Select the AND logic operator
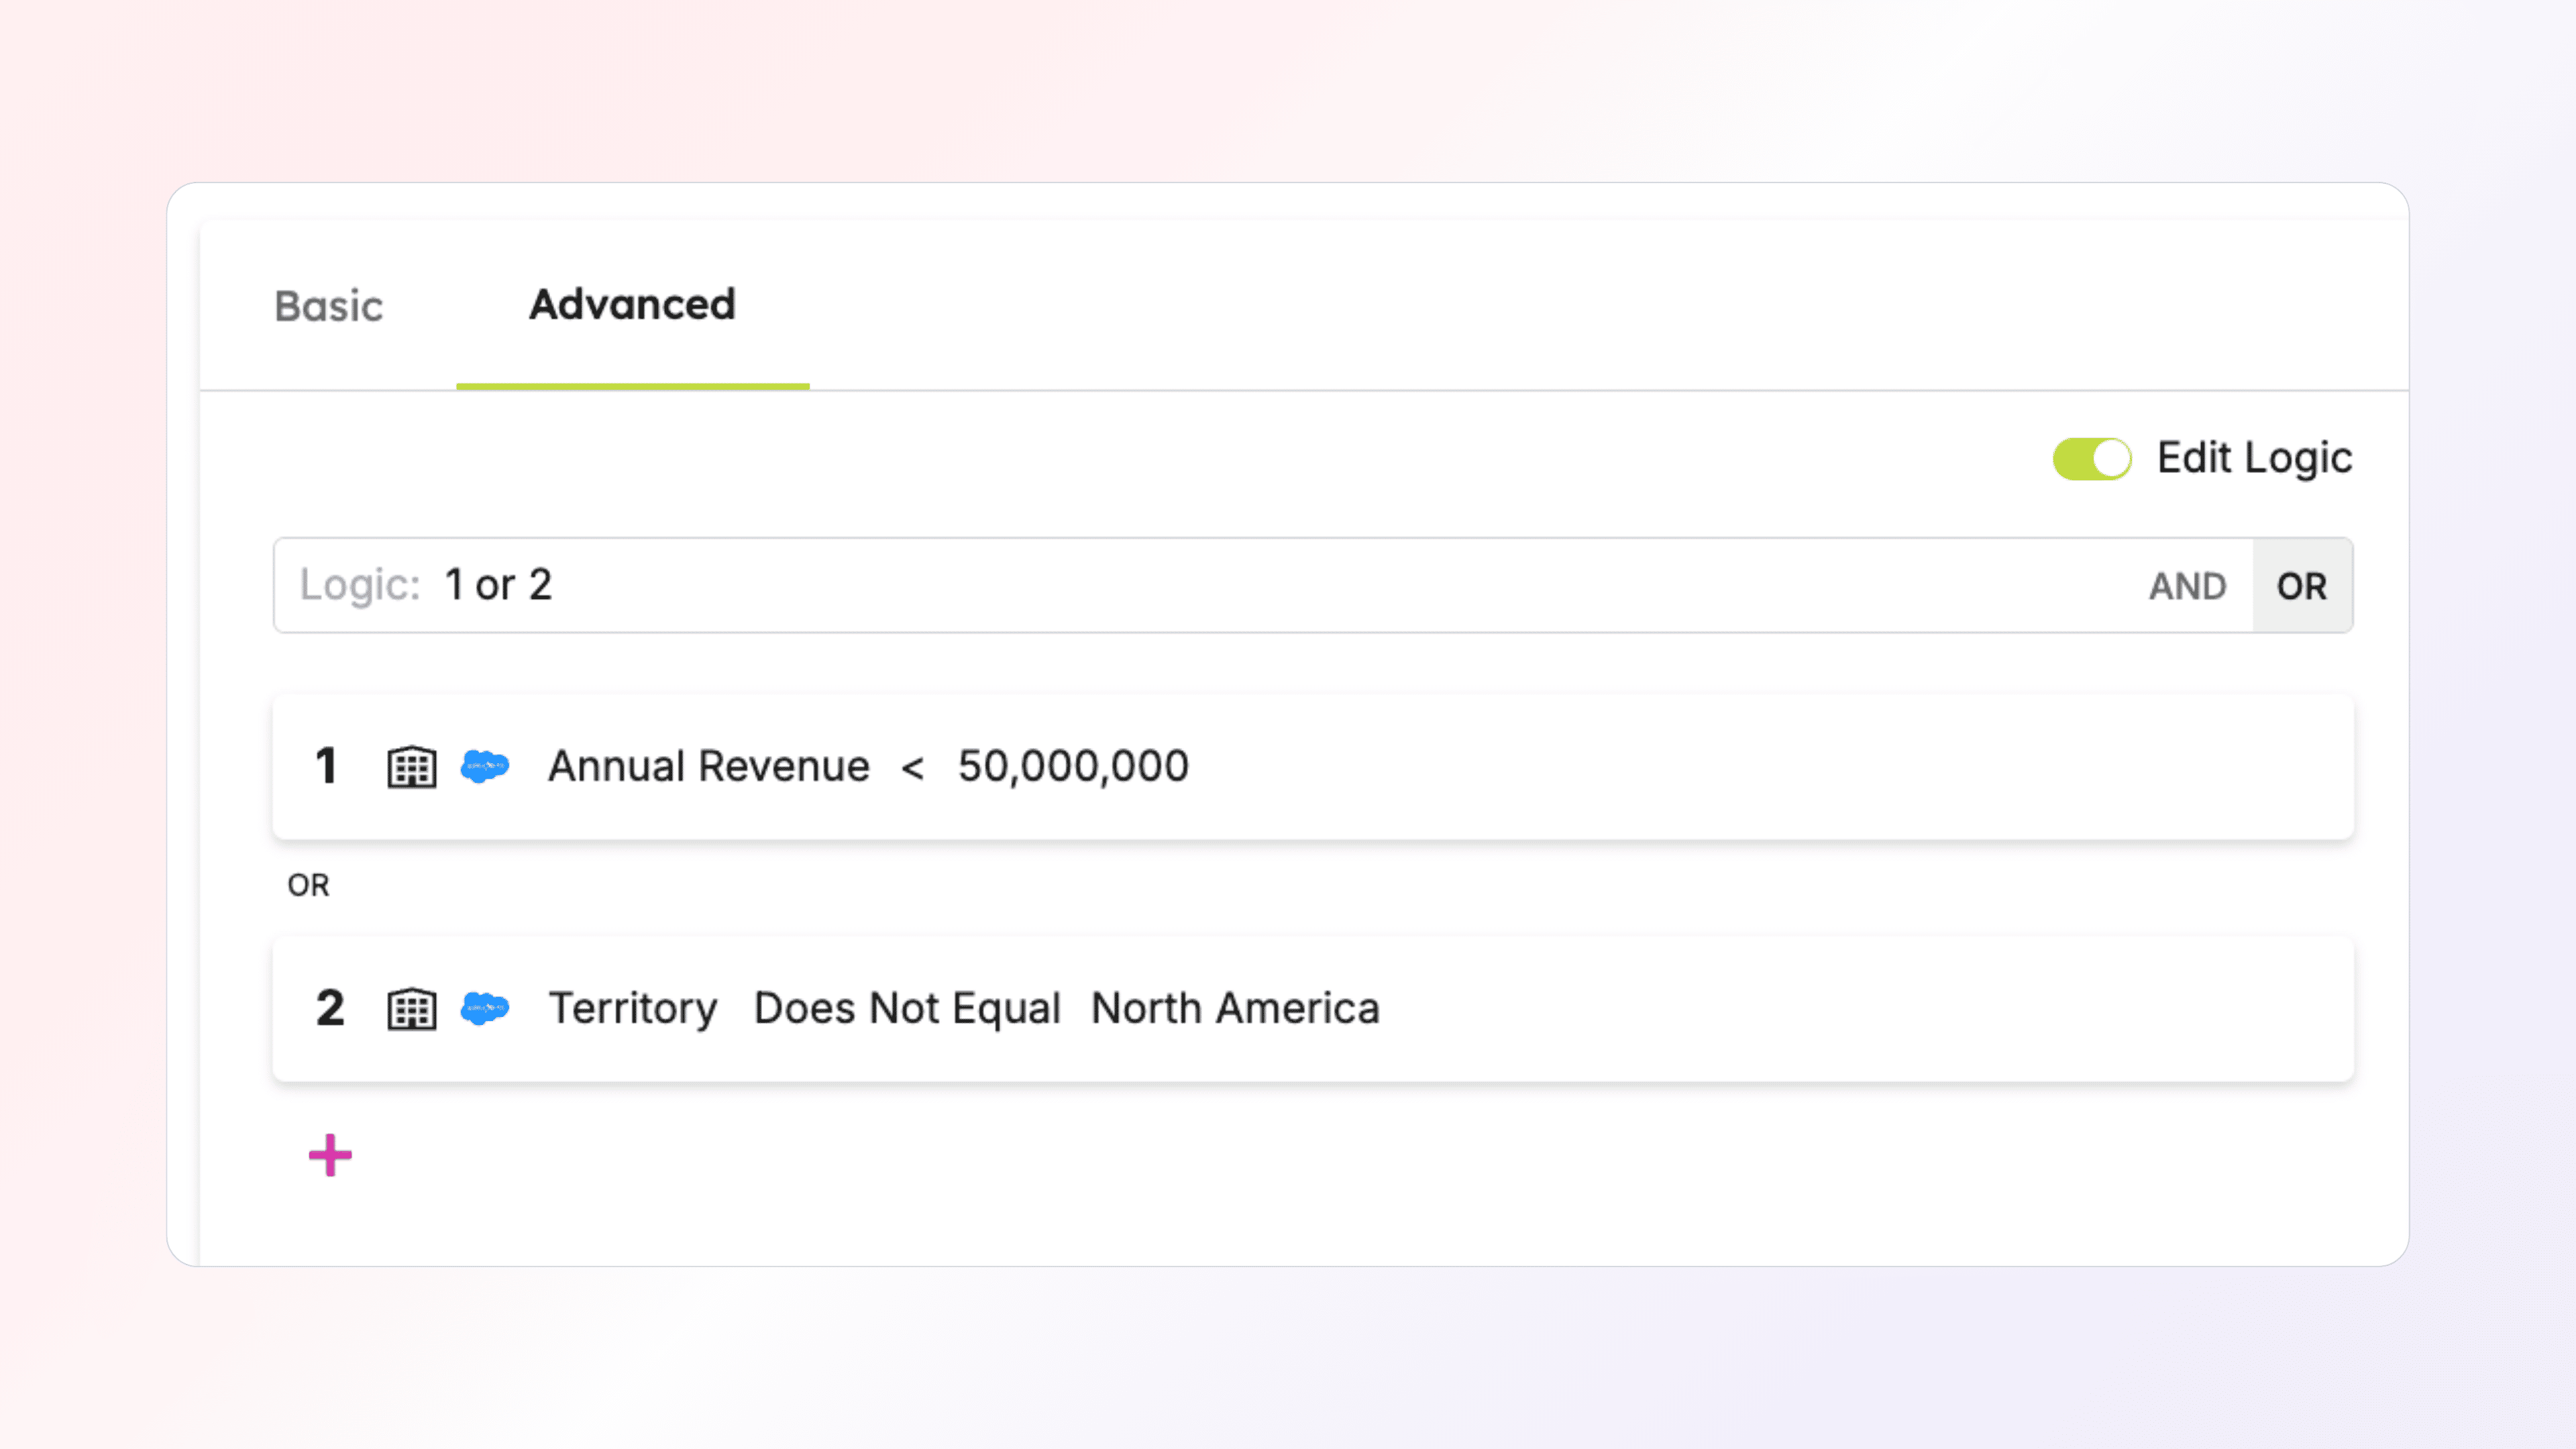Screen dimensions: 2576x1449 [2187, 586]
